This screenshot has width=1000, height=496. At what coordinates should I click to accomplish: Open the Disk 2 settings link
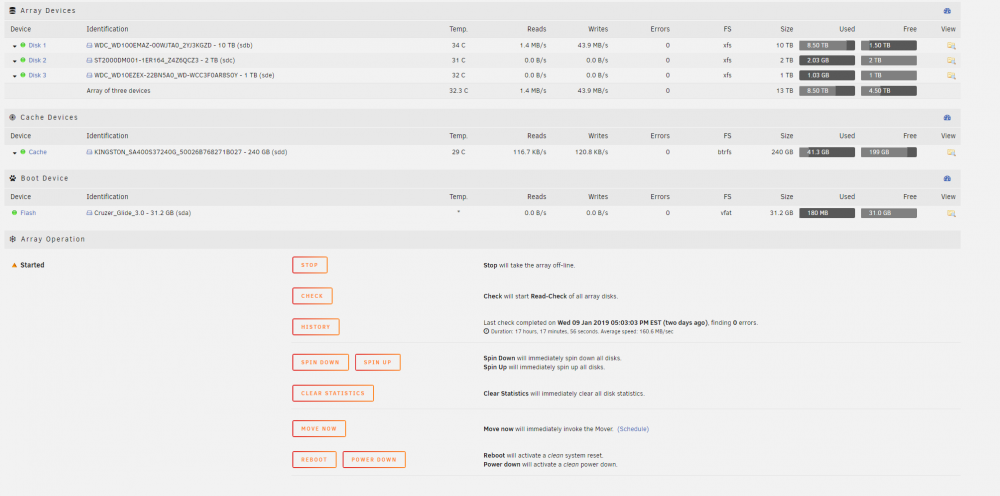(37, 61)
